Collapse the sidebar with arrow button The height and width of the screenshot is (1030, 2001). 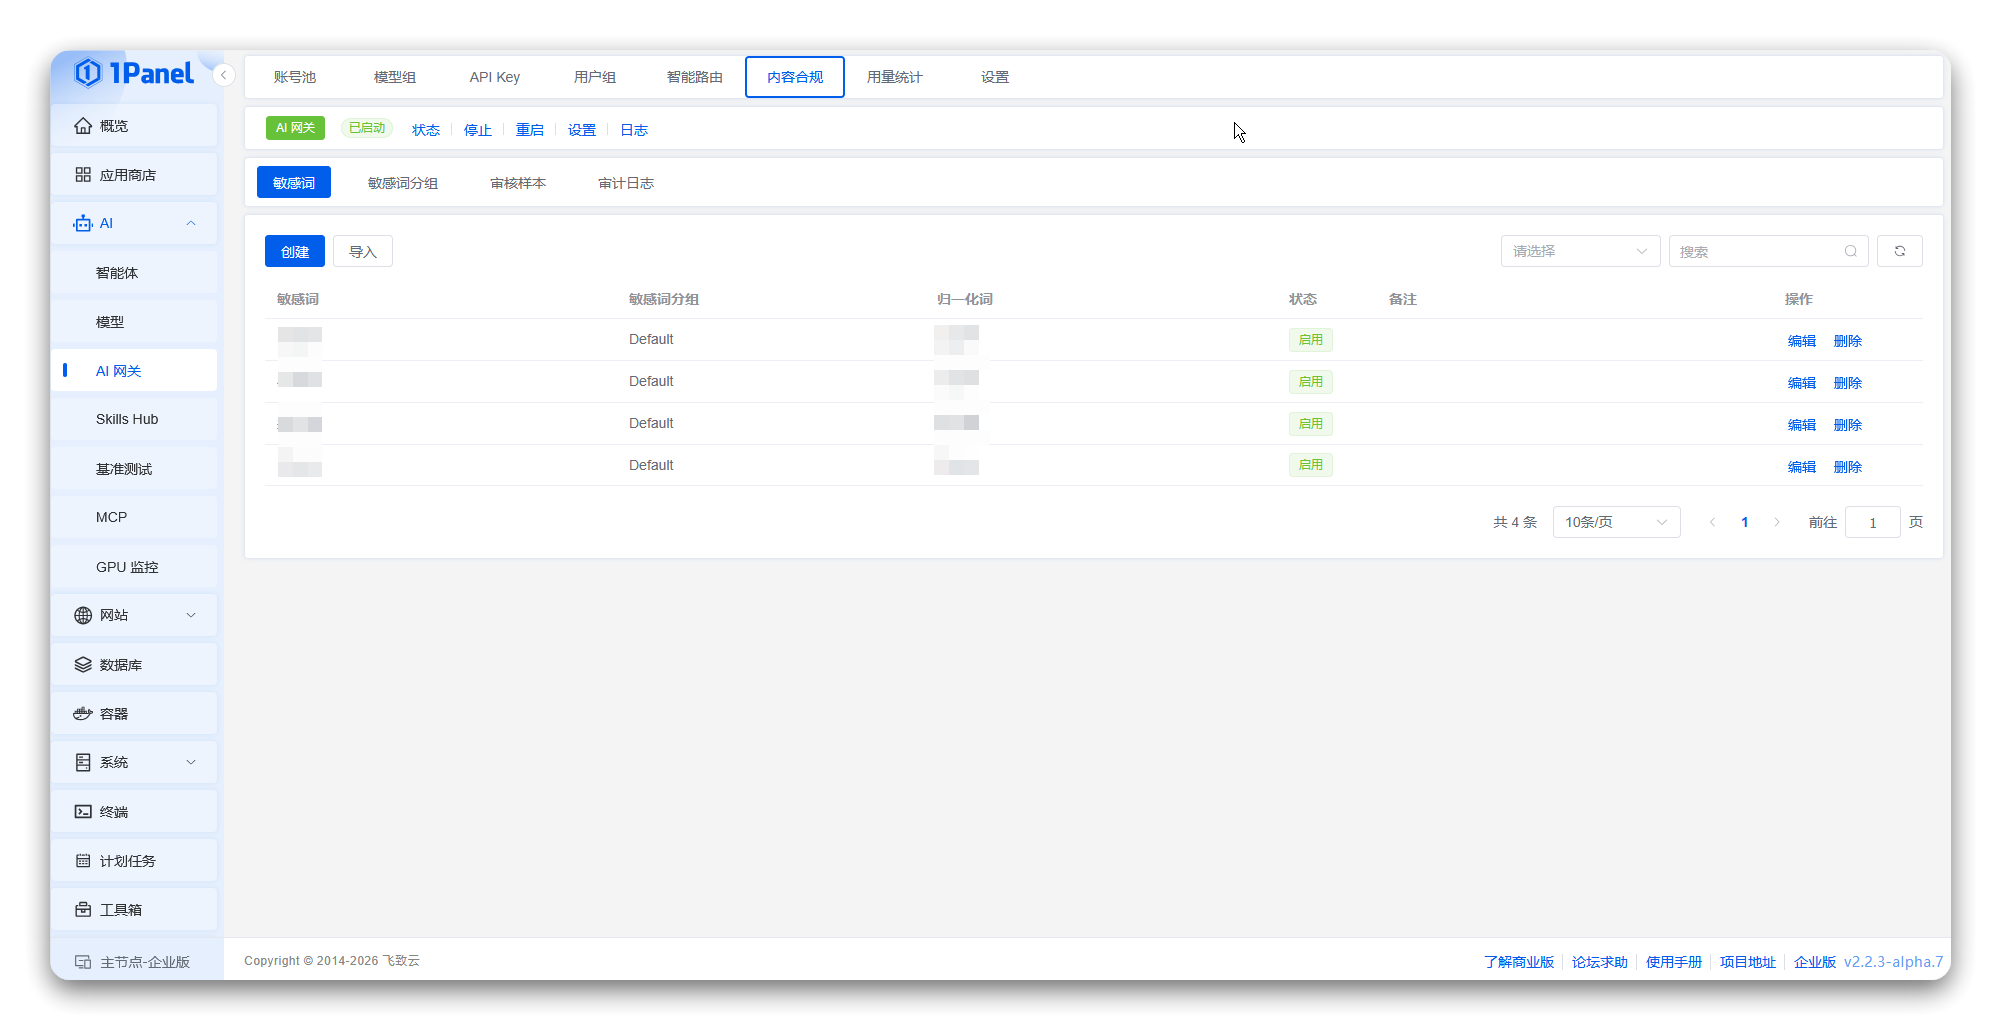224,75
